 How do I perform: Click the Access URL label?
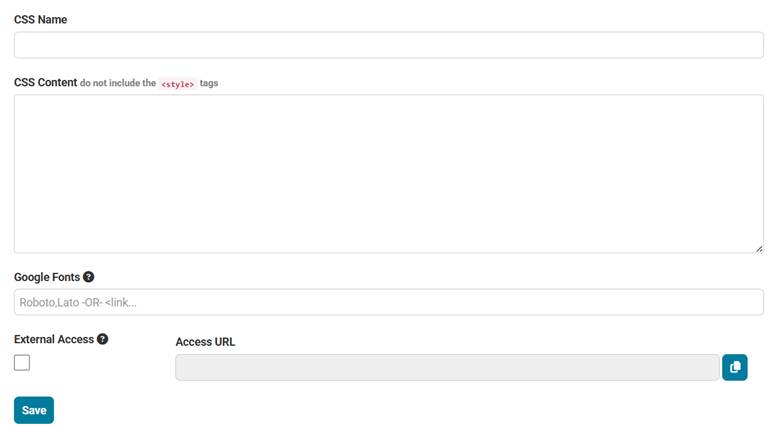click(x=205, y=342)
